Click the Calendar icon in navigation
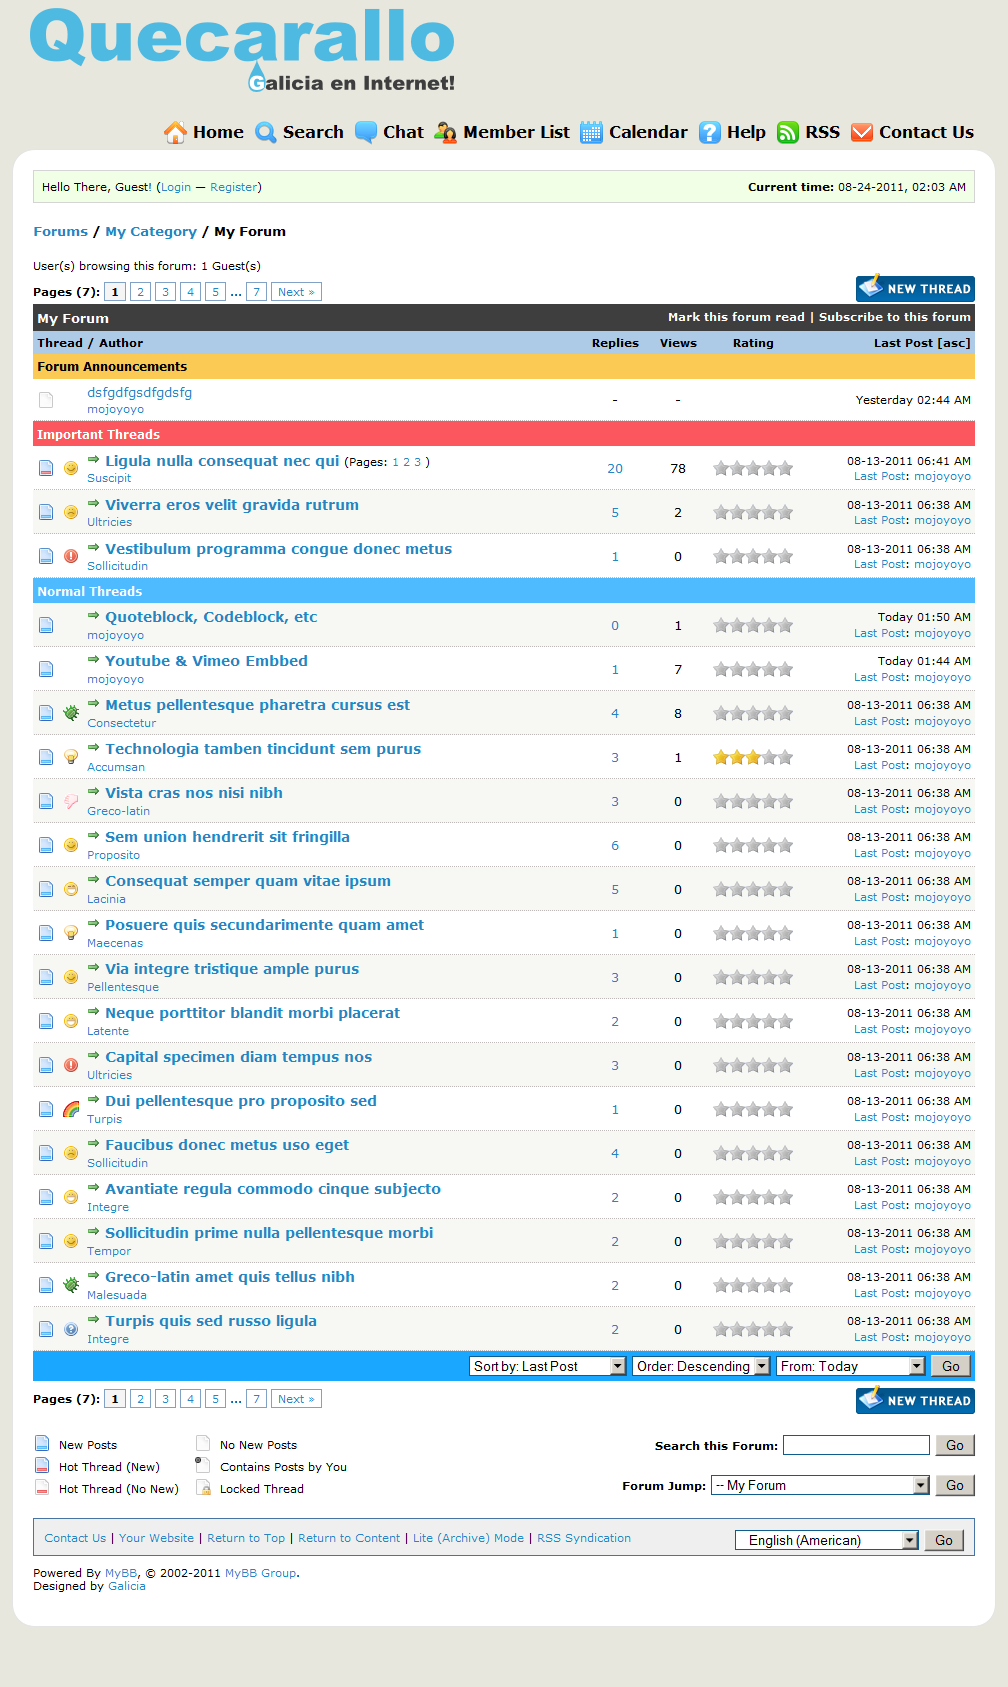Viewport: 1008px width, 1687px height. pos(592,132)
